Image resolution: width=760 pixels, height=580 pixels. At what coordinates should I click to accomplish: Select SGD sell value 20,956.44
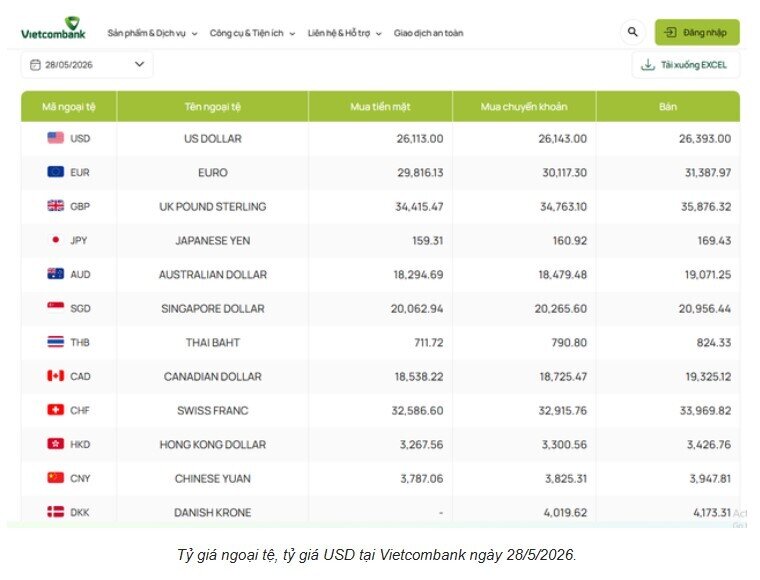pos(705,309)
